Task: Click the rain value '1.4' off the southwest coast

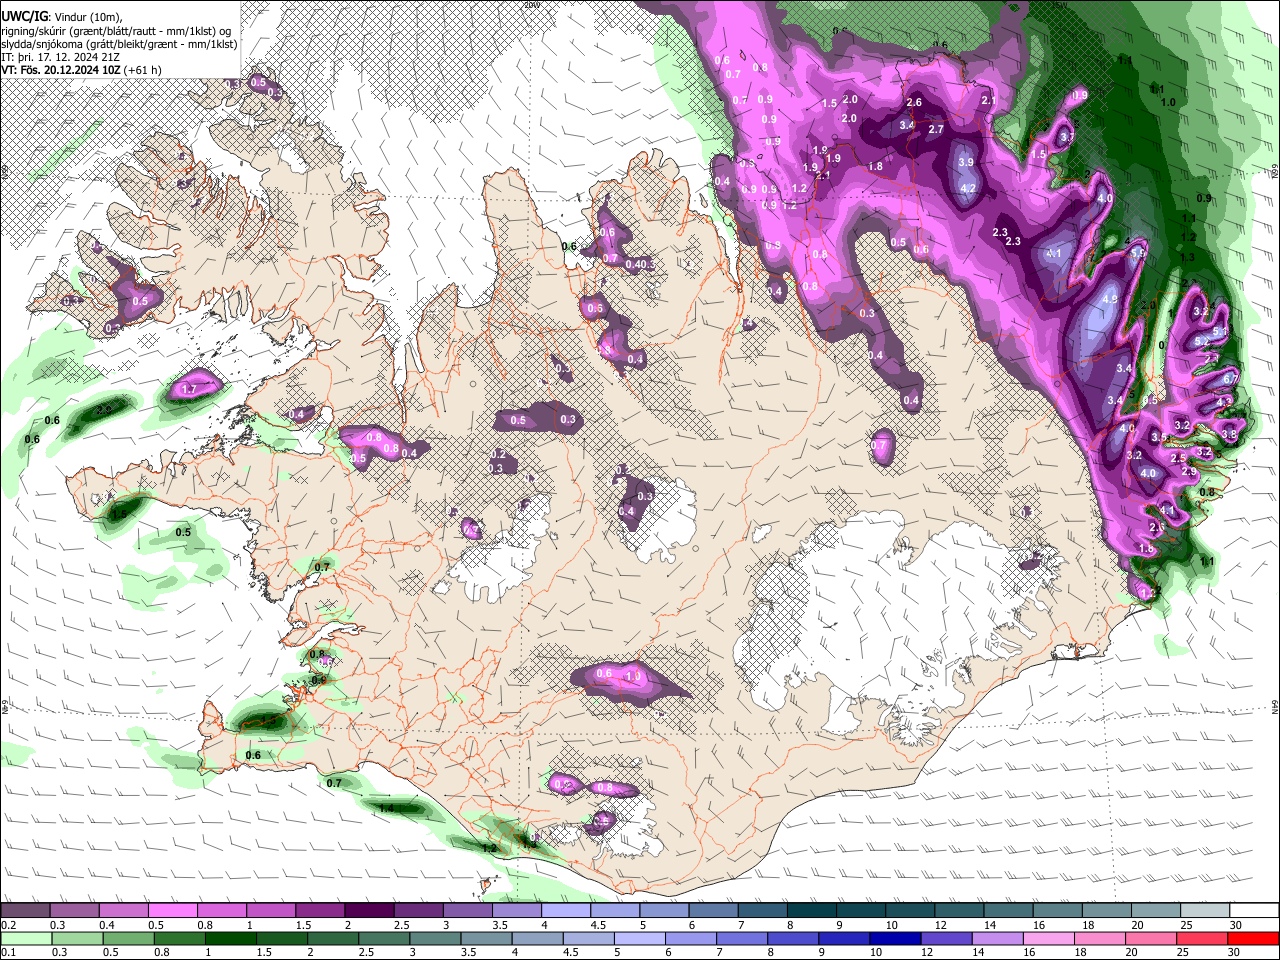Action: [387, 808]
